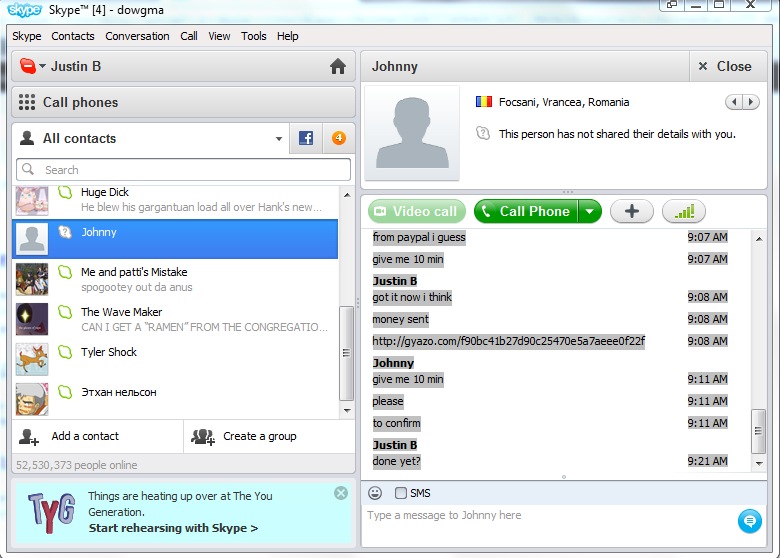
Task: Select Huge Dick contact's avatar
Action: coord(32,200)
